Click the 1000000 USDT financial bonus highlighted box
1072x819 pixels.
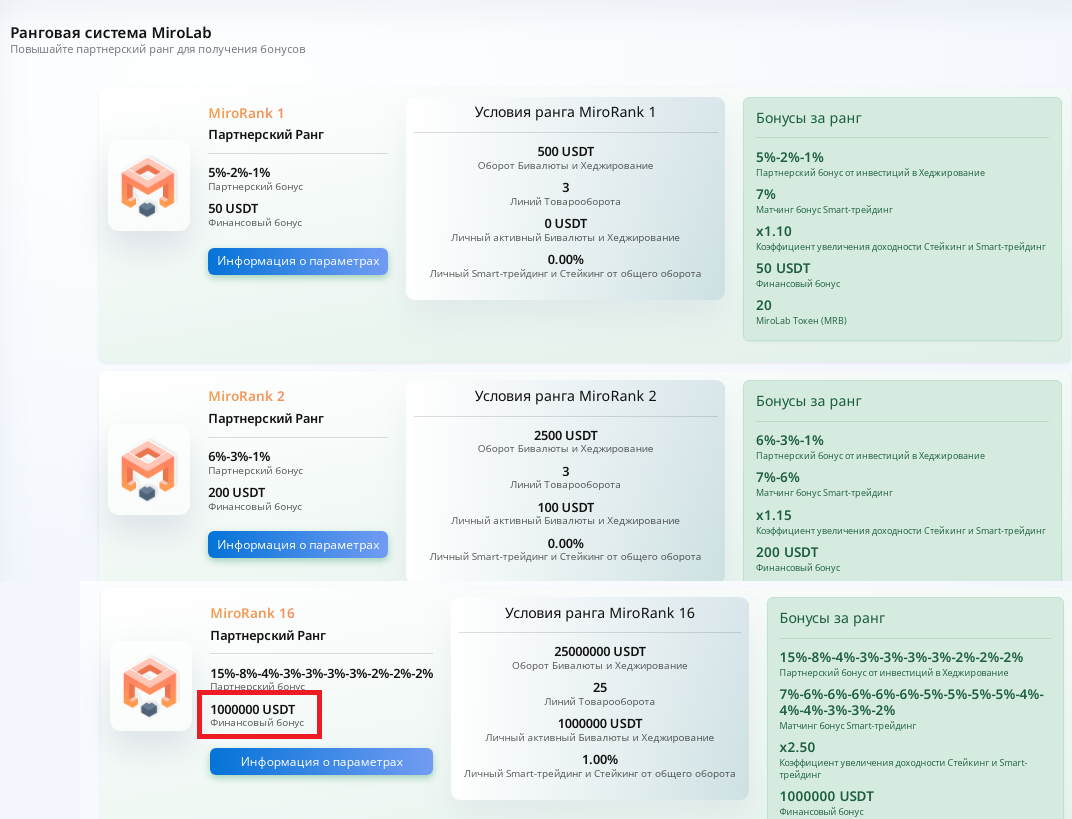[259, 714]
